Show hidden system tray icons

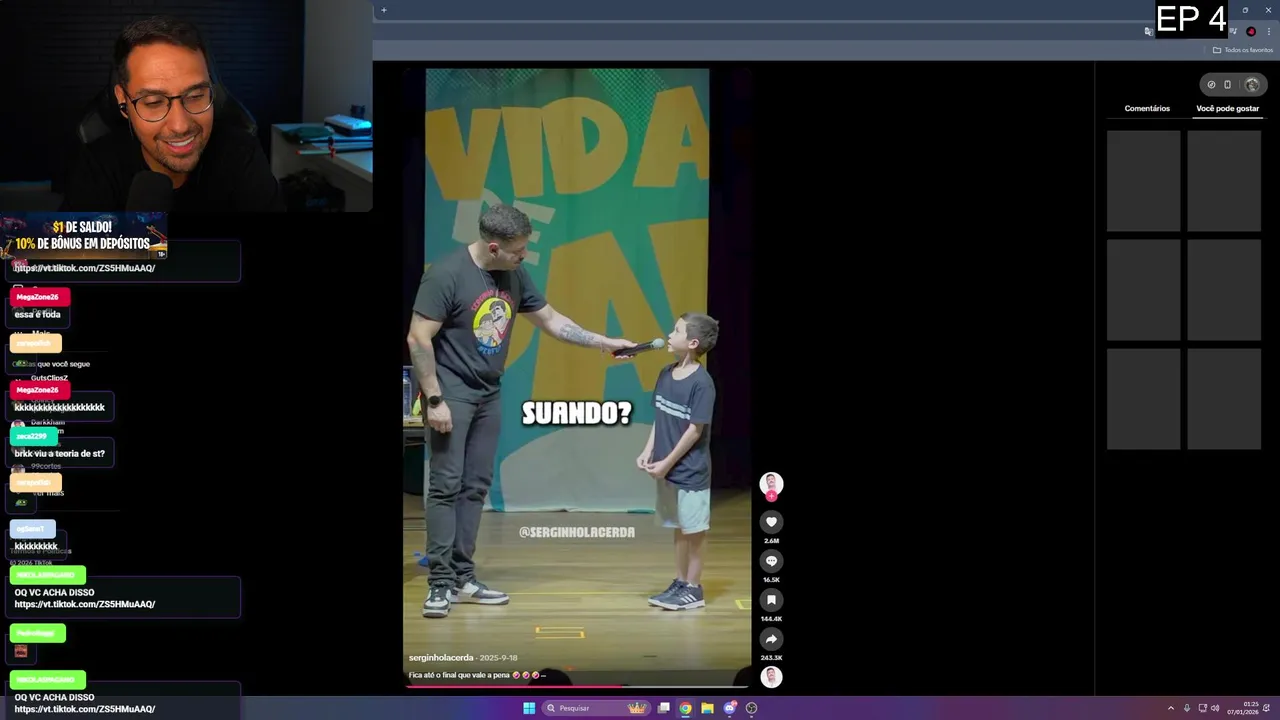pyautogui.click(x=1171, y=708)
